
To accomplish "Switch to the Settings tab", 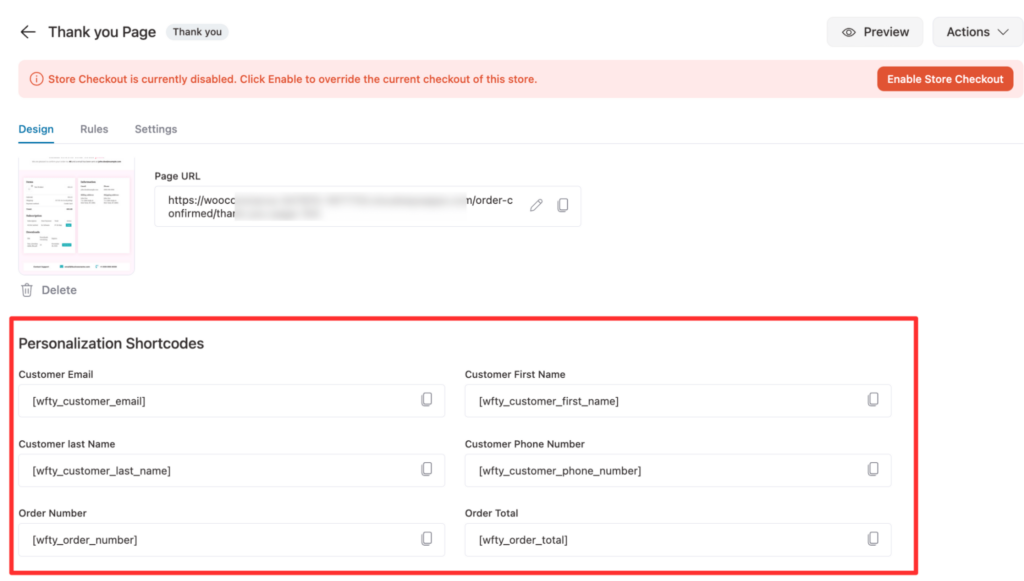I will (155, 129).
